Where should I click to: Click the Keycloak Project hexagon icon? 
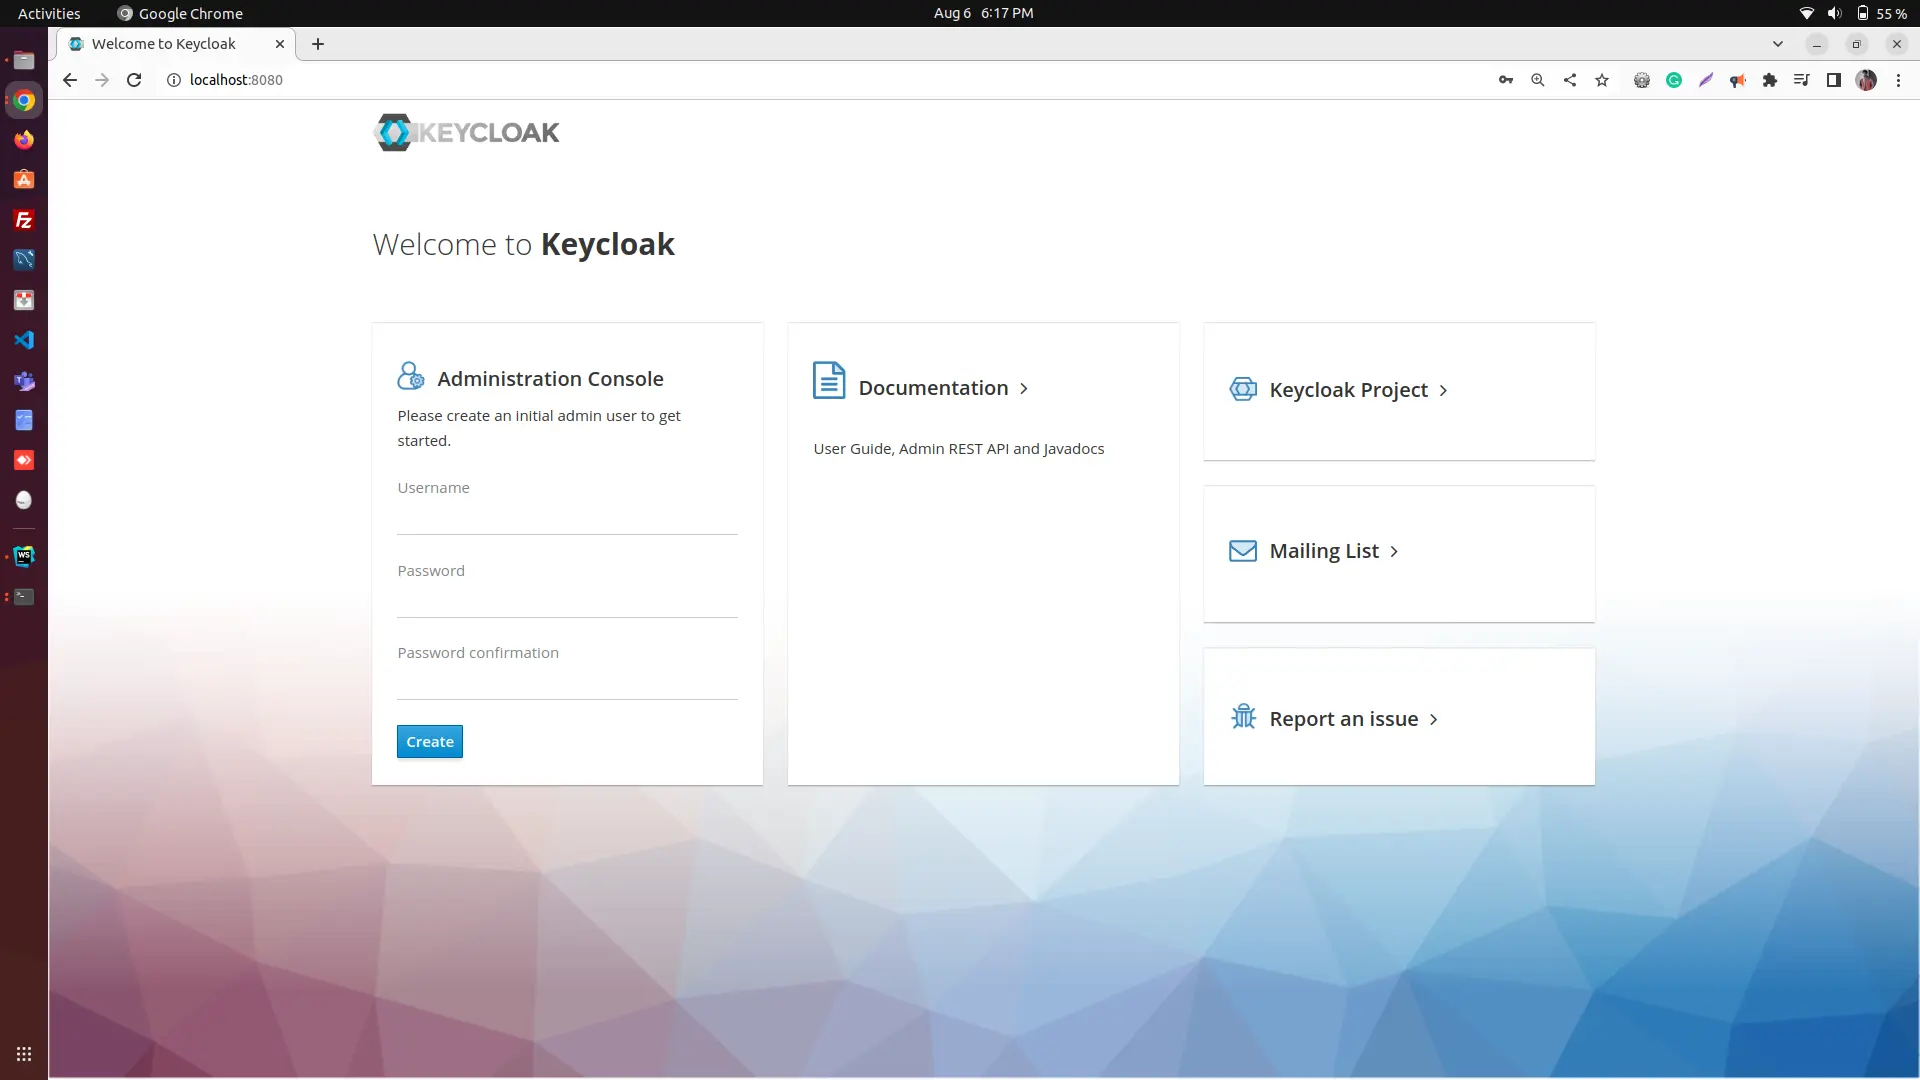tap(1243, 389)
